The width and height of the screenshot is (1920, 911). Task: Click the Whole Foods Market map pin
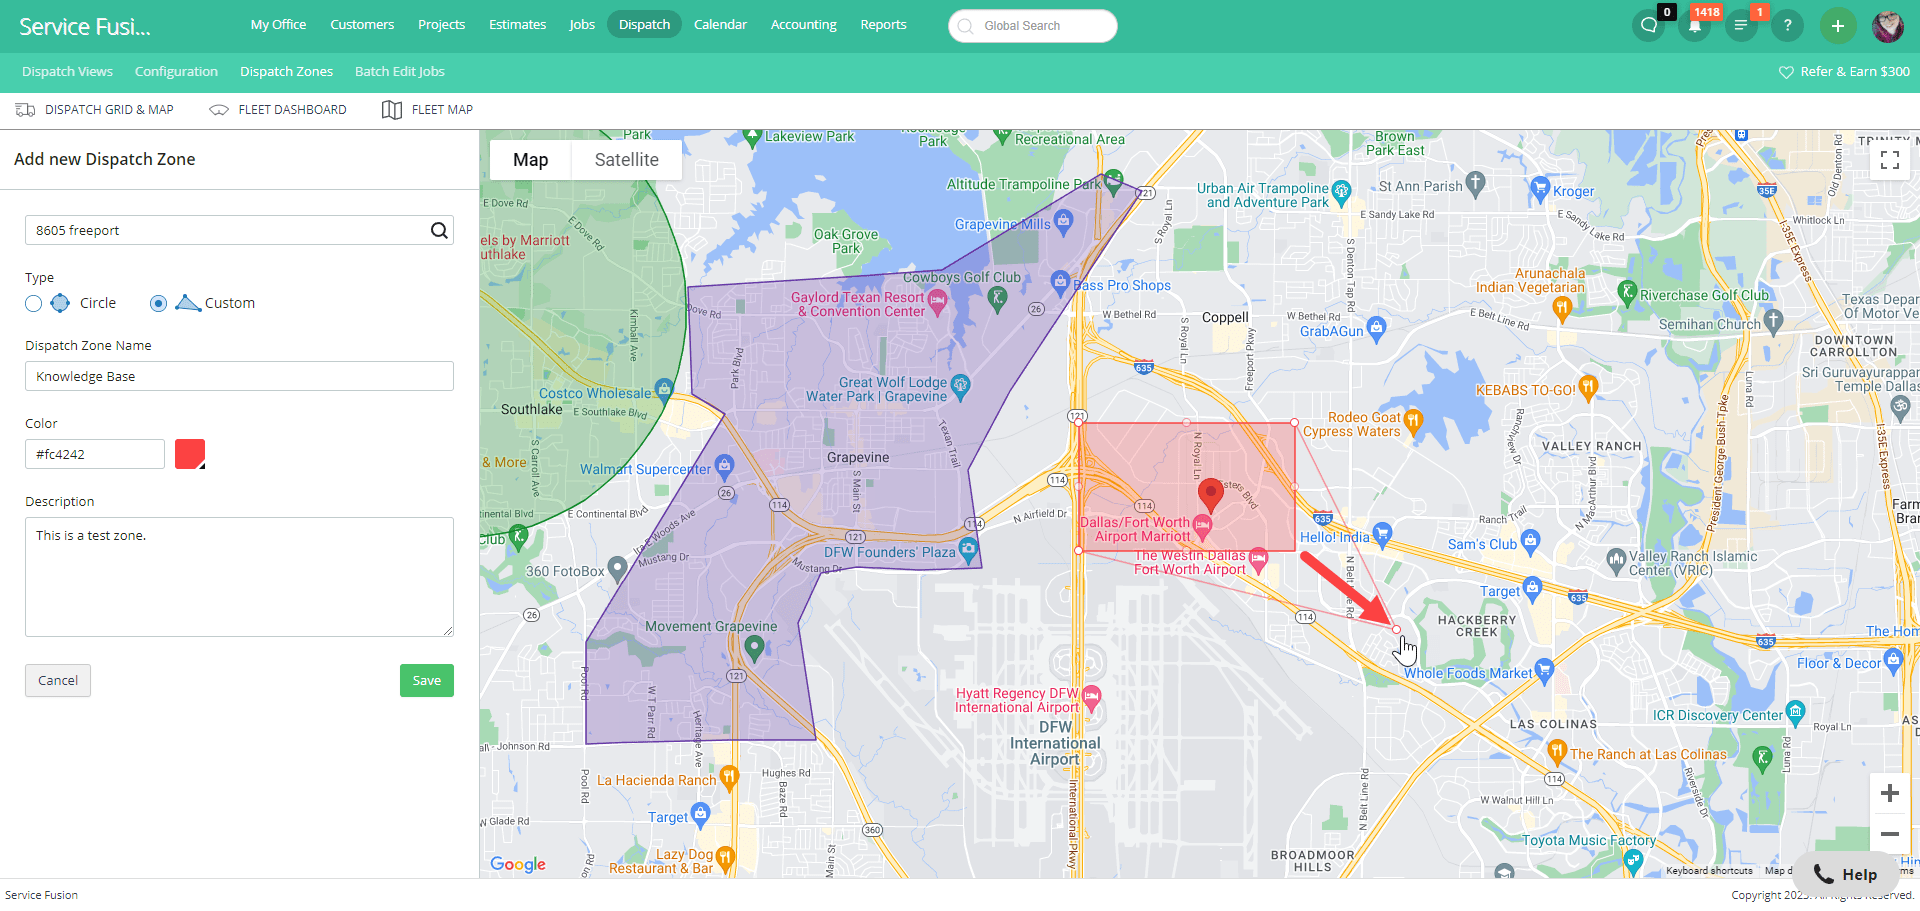pyautogui.click(x=1544, y=669)
